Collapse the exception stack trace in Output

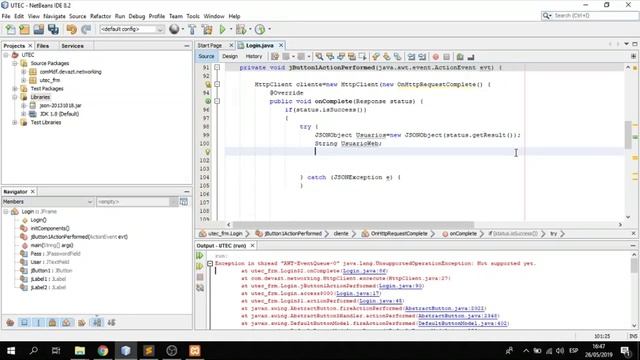point(210,264)
